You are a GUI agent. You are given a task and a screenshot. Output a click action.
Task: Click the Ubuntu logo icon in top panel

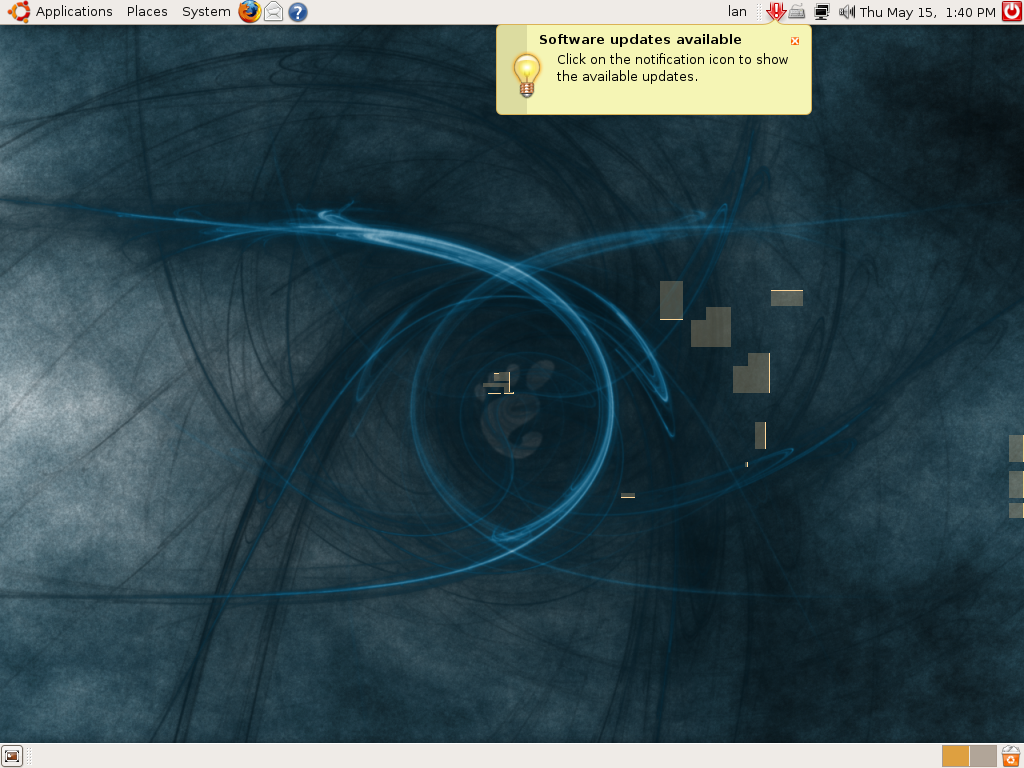(18, 12)
